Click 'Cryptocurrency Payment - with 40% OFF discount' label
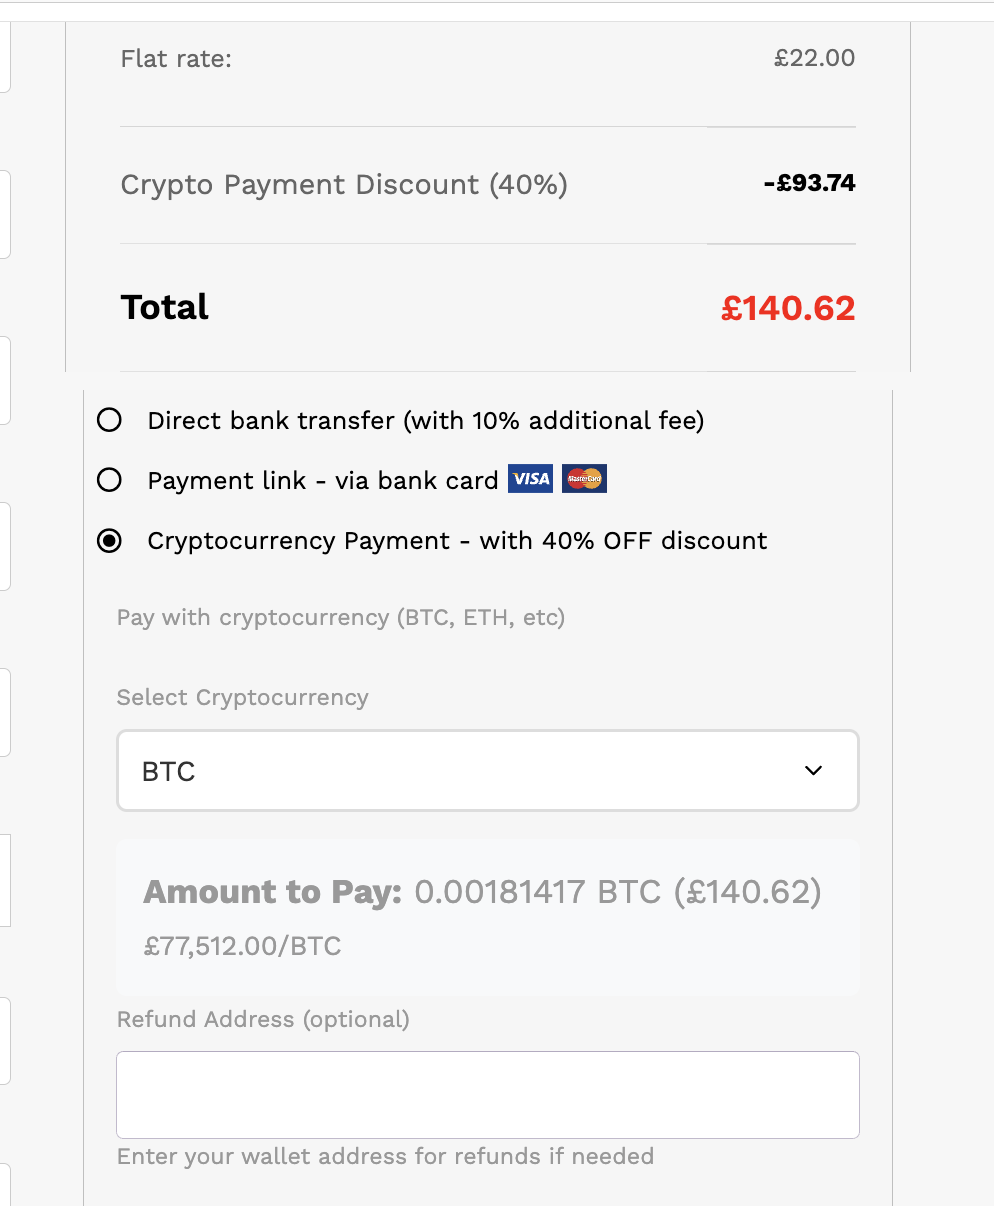Screen dimensions: 994x1206 457,541
